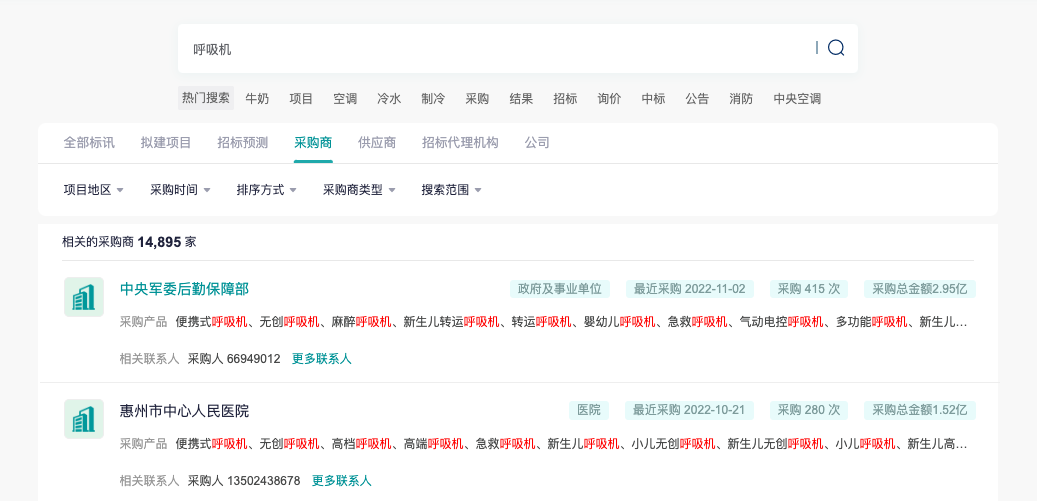The height and width of the screenshot is (501, 1037).
Task: Click 更多联系人 link for 中央军委后勤保障部
Action: (x=321, y=359)
